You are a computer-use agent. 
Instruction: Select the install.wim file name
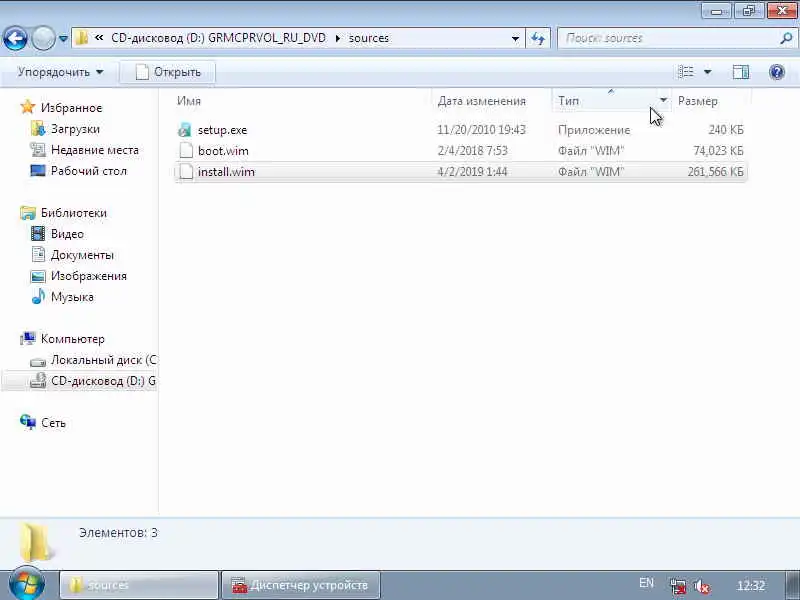pos(226,172)
